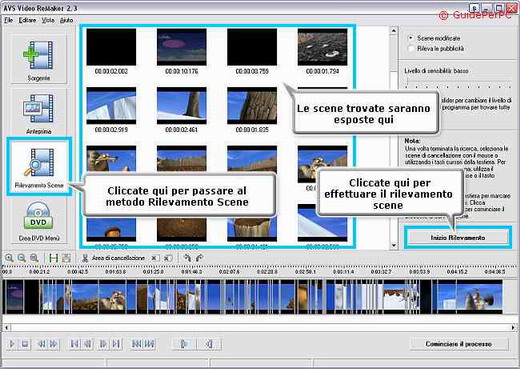520x369 pixels.
Task: Open the Sorgente source panel
Action: (39, 59)
